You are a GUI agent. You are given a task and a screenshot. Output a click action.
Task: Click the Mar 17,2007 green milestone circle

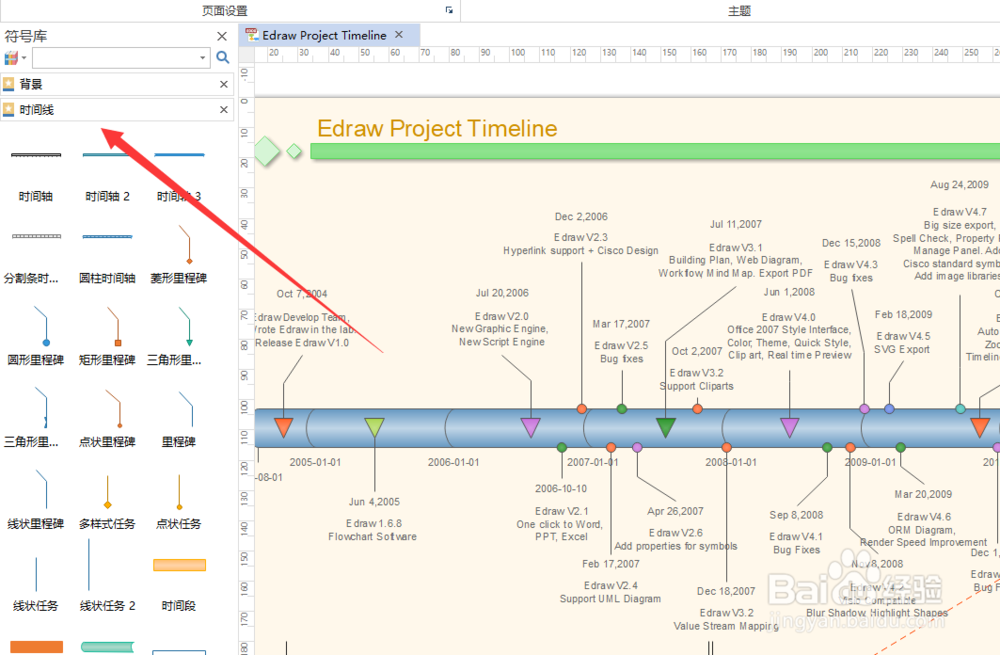pos(622,409)
